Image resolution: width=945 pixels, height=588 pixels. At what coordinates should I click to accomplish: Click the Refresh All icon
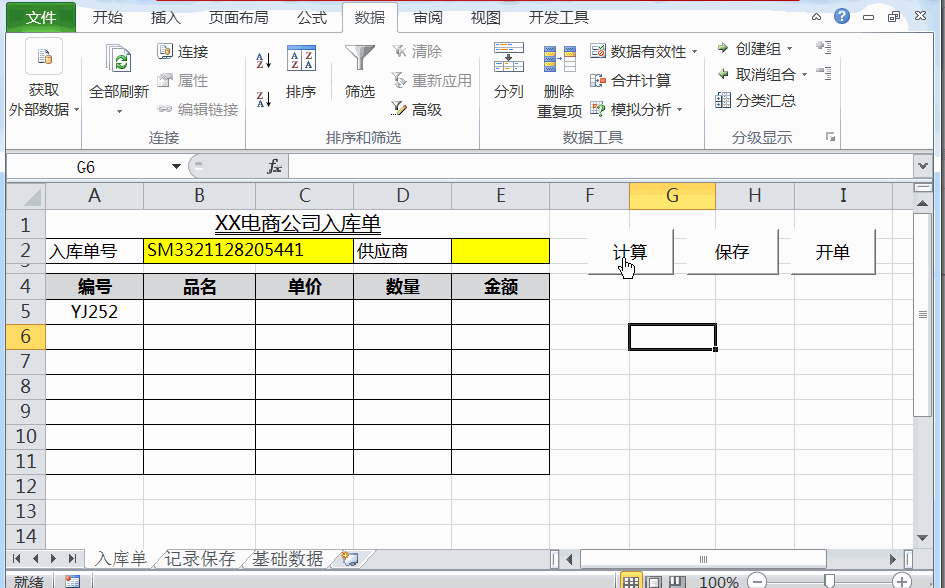[x=118, y=60]
